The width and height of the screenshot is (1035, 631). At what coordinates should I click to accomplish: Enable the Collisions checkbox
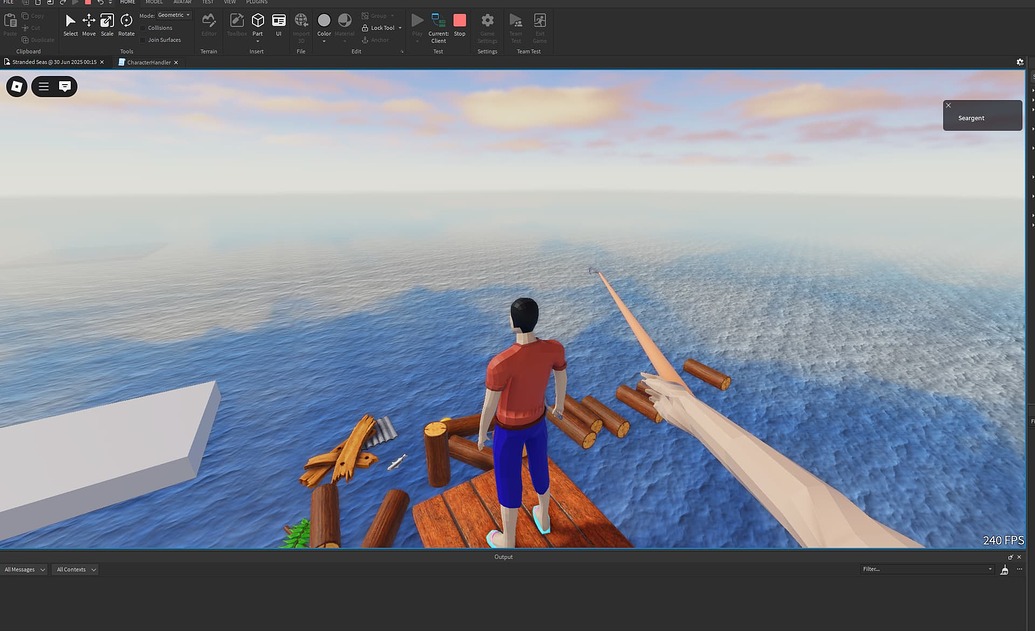tap(143, 28)
